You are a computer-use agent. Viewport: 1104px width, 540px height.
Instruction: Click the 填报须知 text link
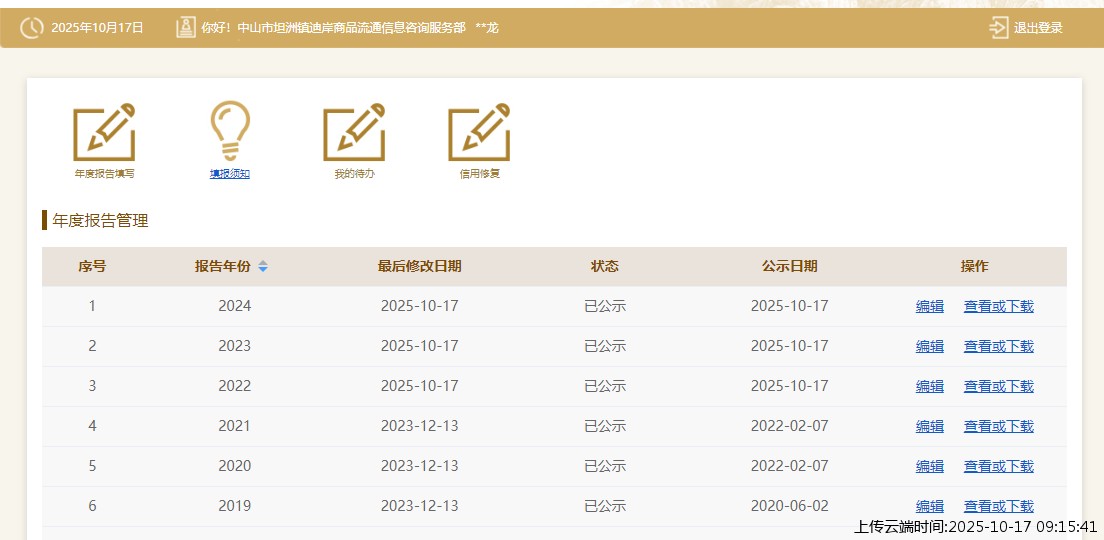[x=230, y=174]
